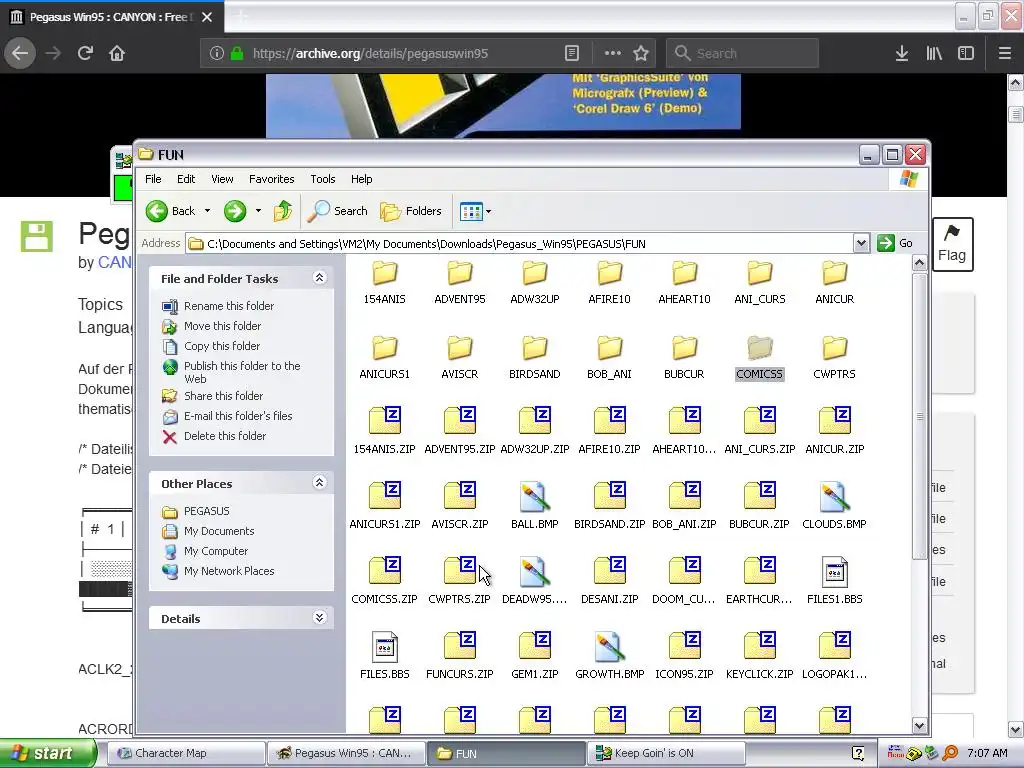Select ANICUR.ZIP archive
1024x768 pixels.
click(834, 432)
